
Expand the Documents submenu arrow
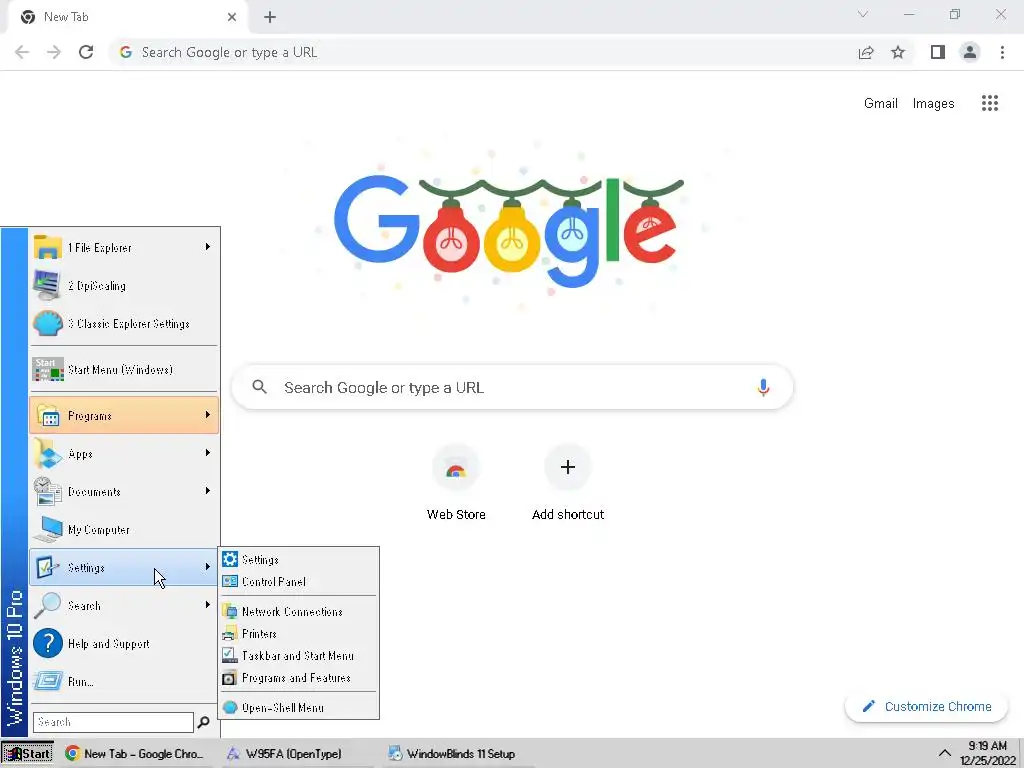click(208, 490)
